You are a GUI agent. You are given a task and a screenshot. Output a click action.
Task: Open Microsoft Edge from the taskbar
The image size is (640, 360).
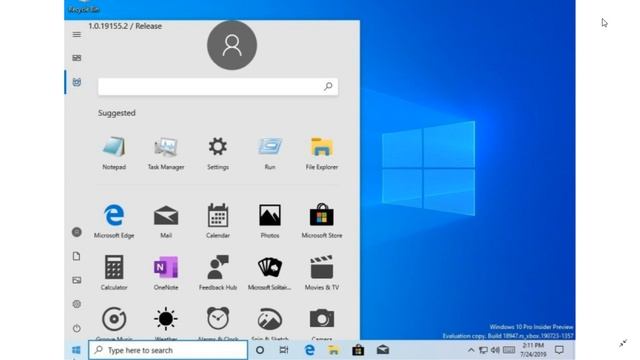coord(309,350)
